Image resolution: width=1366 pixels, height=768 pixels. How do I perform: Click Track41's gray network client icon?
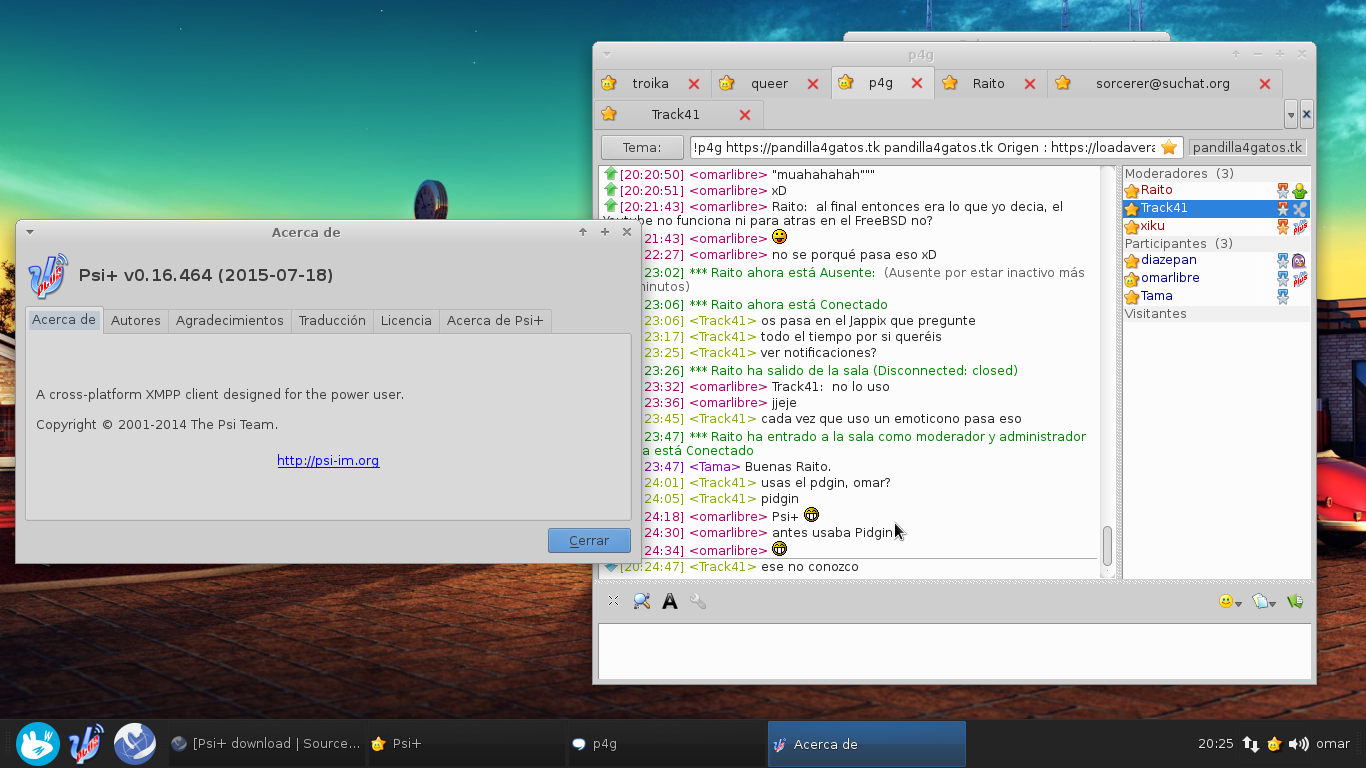coord(1300,209)
